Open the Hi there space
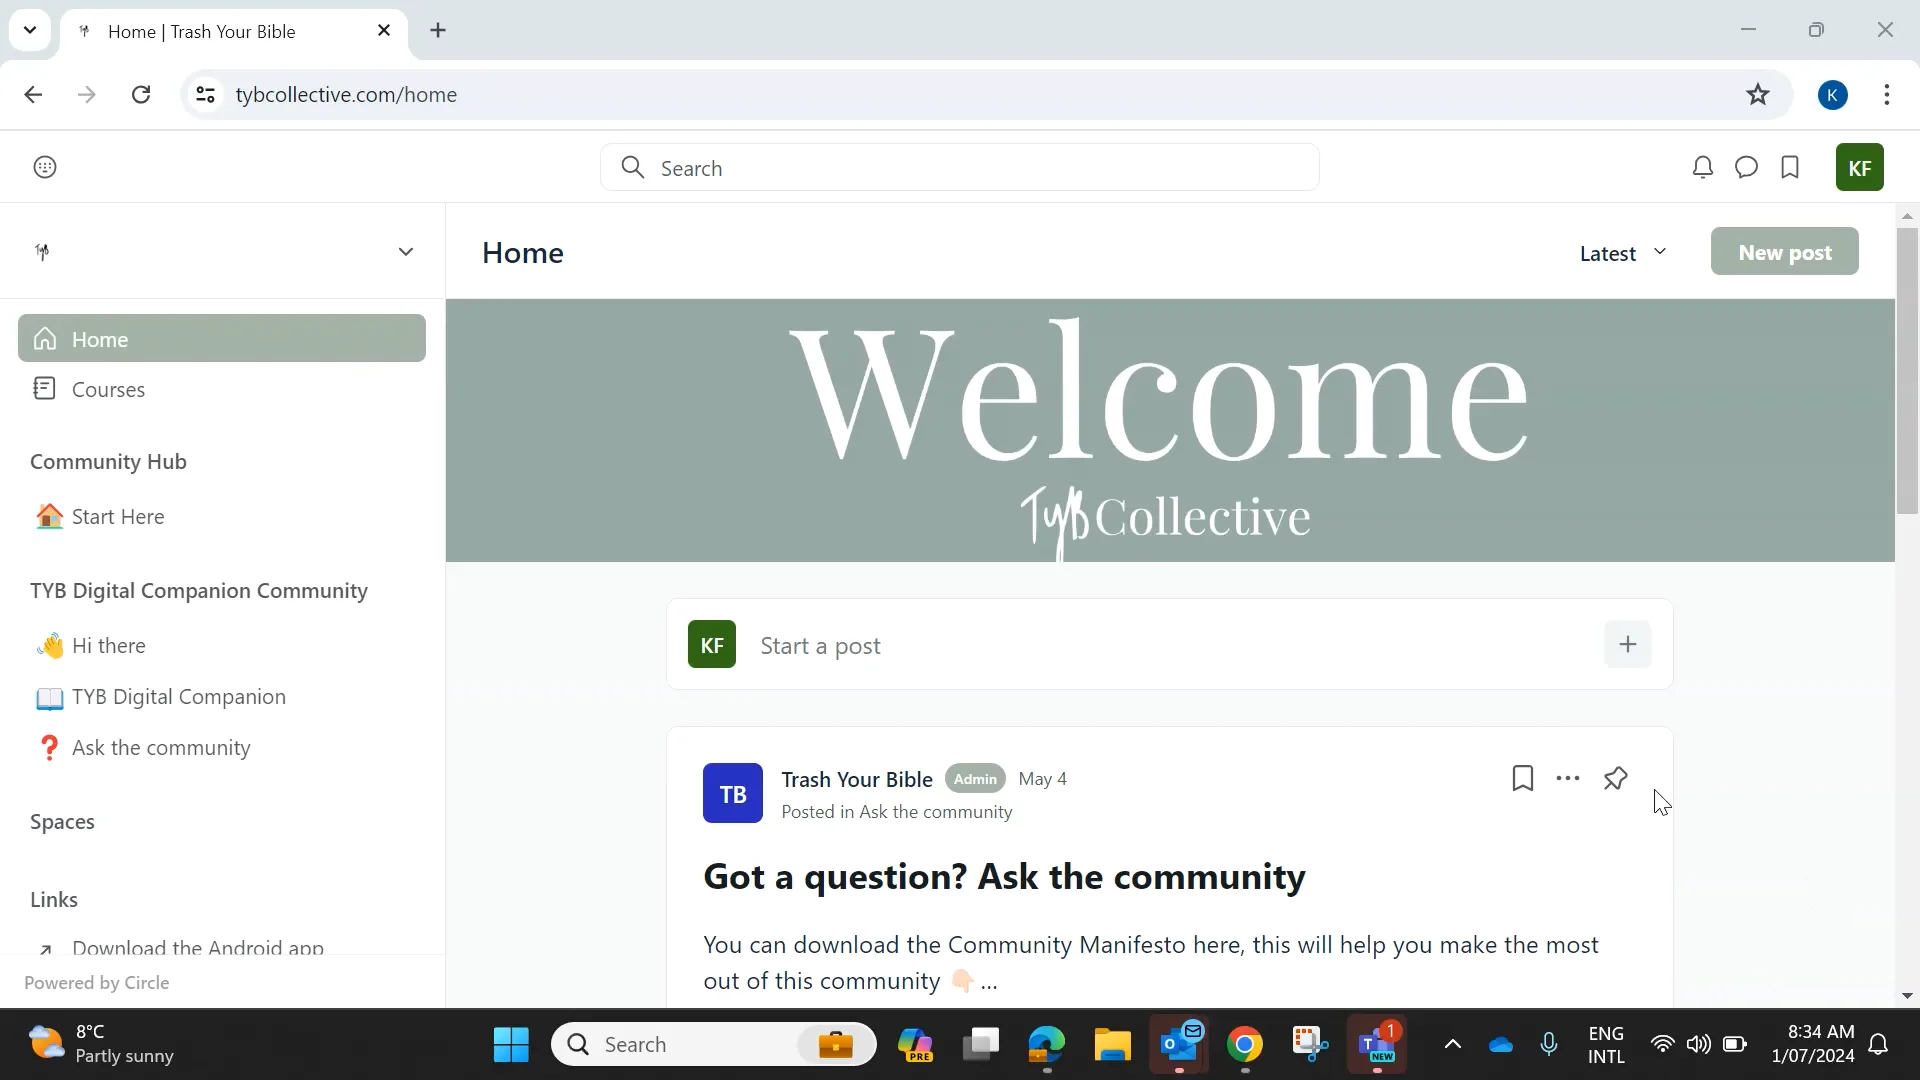The height and width of the screenshot is (1080, 1920). [110, 645]
